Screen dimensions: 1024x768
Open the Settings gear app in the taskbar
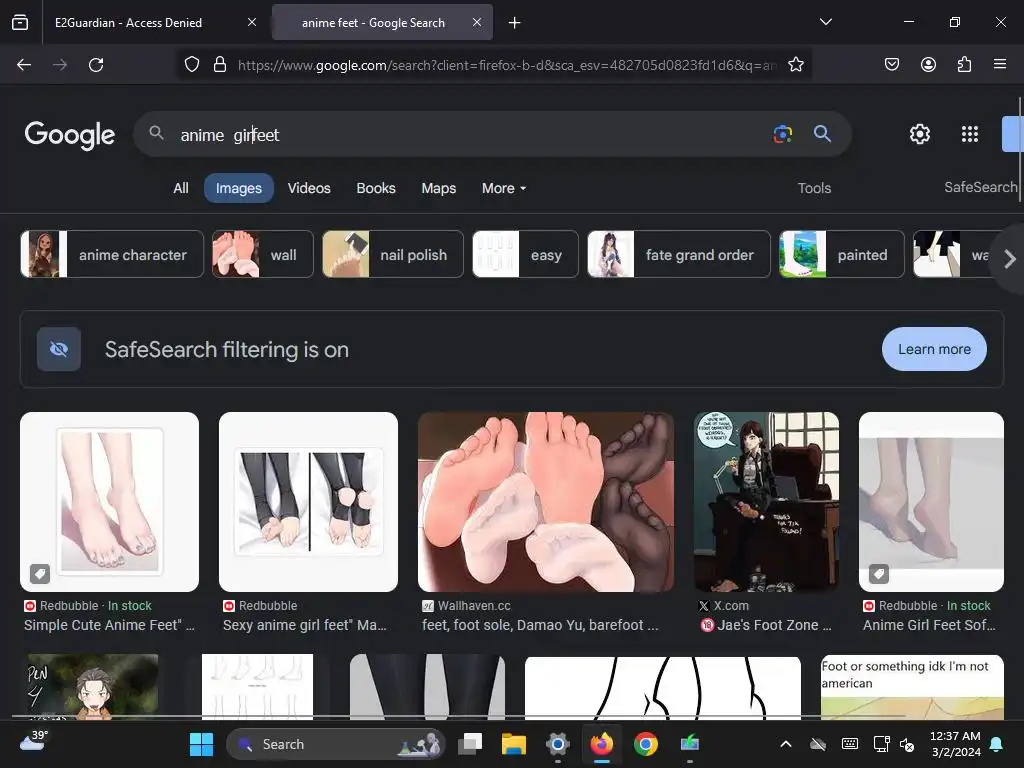[558, 744]
